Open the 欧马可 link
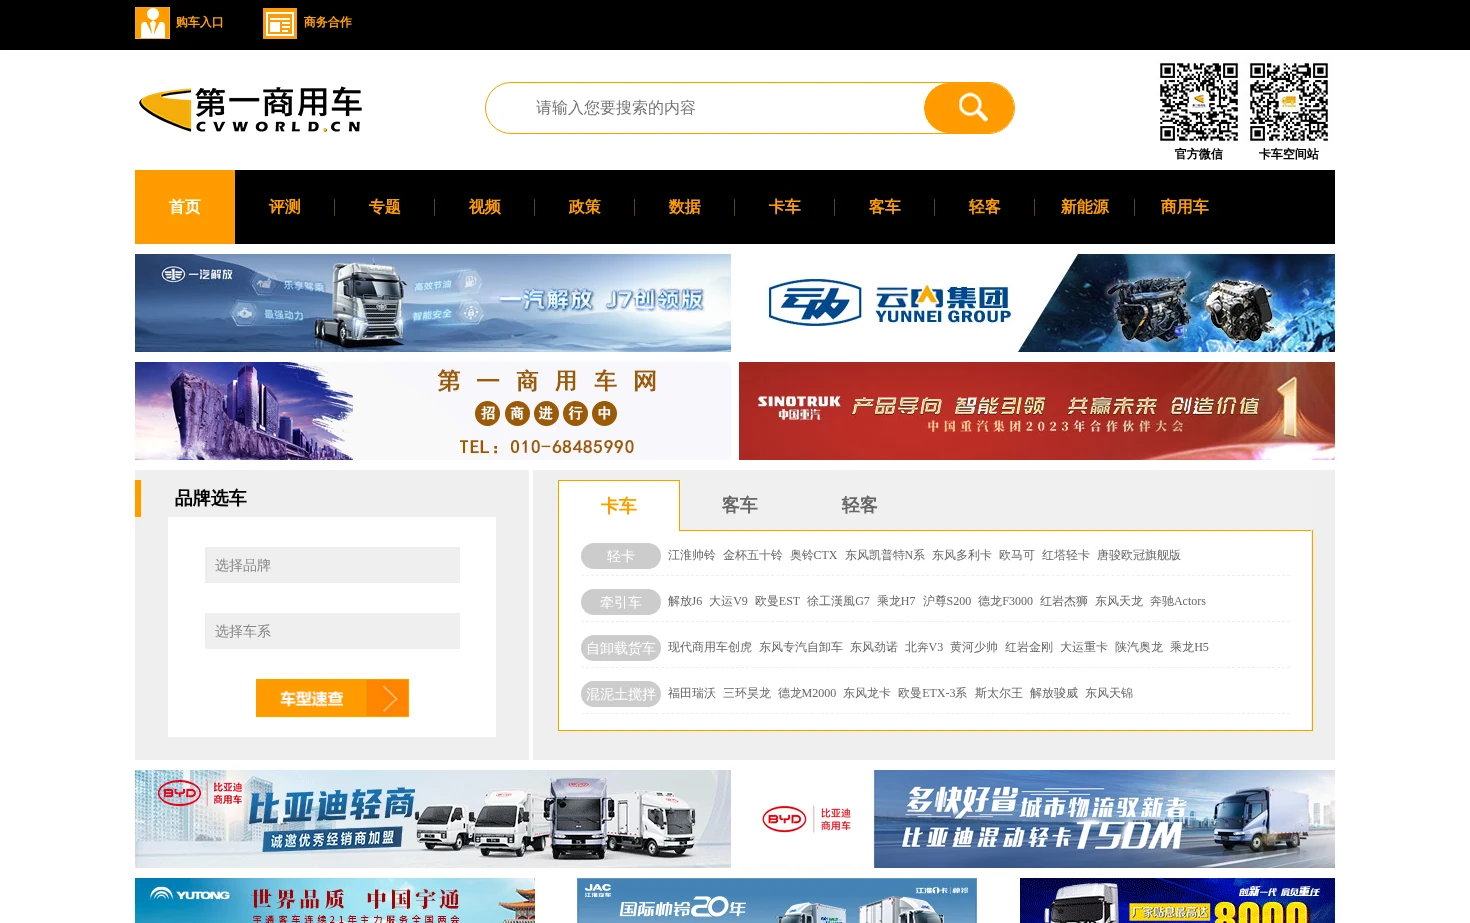The width and height of the screenshot is (1470, 923). click(x=1017, y=555)
